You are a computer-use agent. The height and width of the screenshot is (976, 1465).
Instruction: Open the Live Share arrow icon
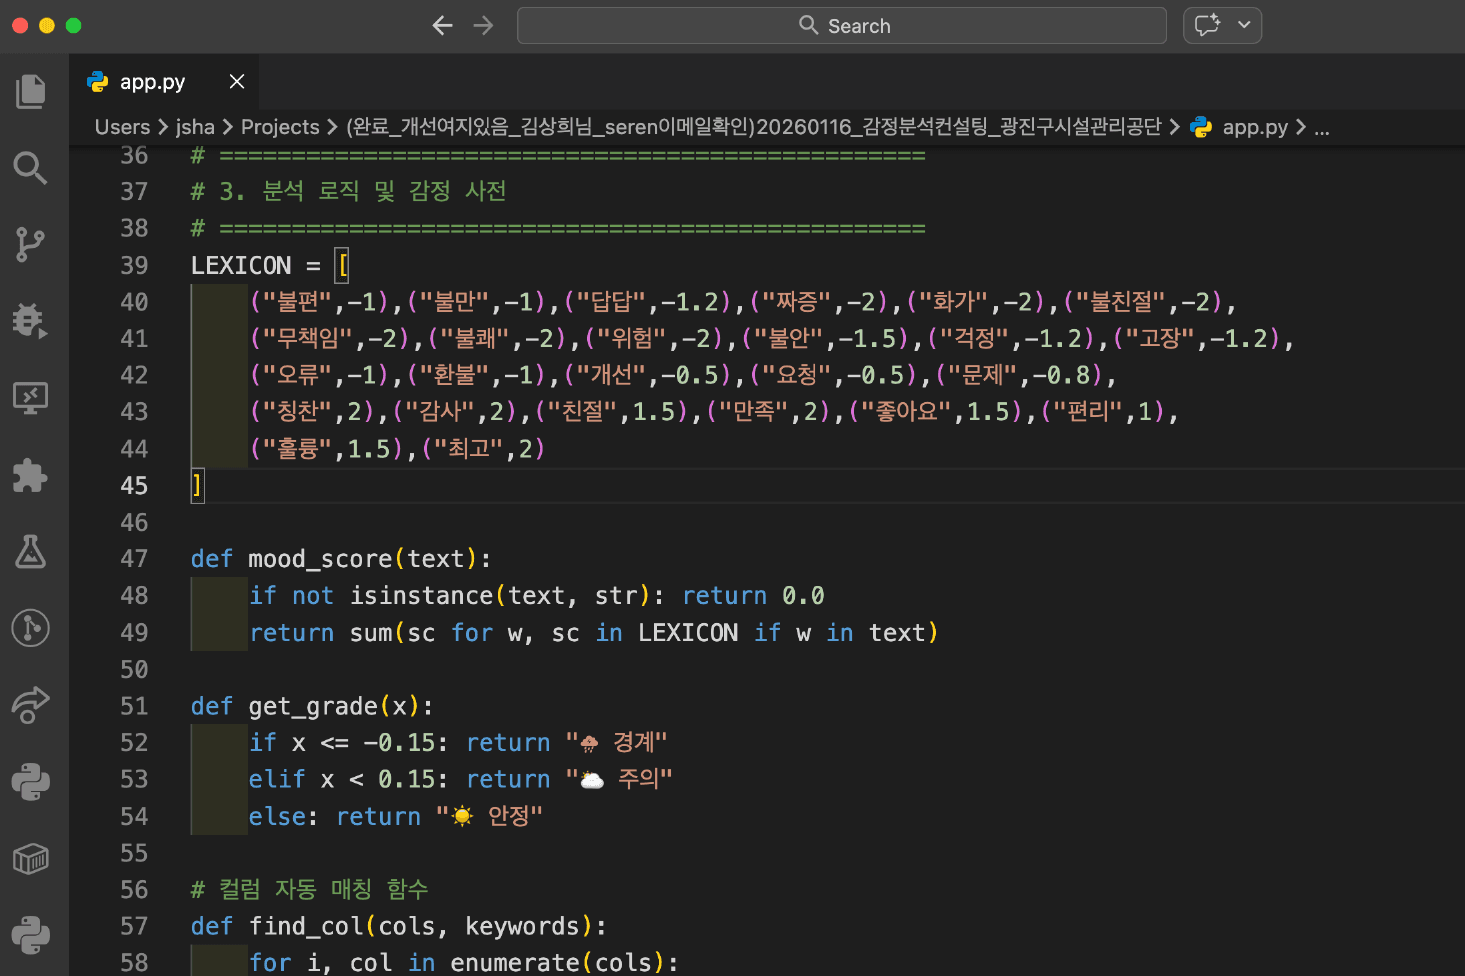tap(31, 705)
